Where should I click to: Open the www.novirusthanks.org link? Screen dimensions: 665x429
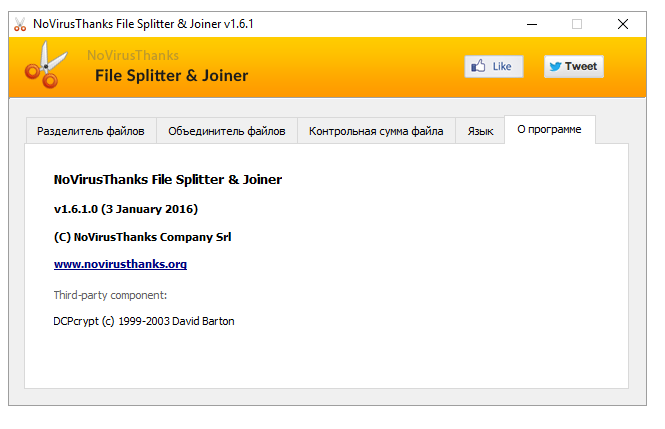[120, 265]
